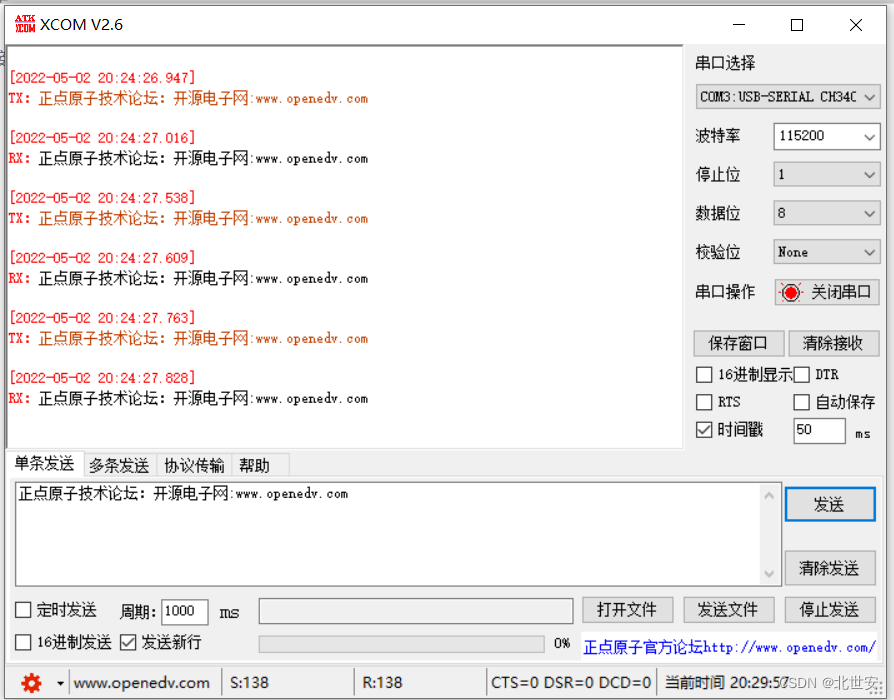894x700 pixels.
Task: Click the red serial port status indicator
Action: [790, 292]
